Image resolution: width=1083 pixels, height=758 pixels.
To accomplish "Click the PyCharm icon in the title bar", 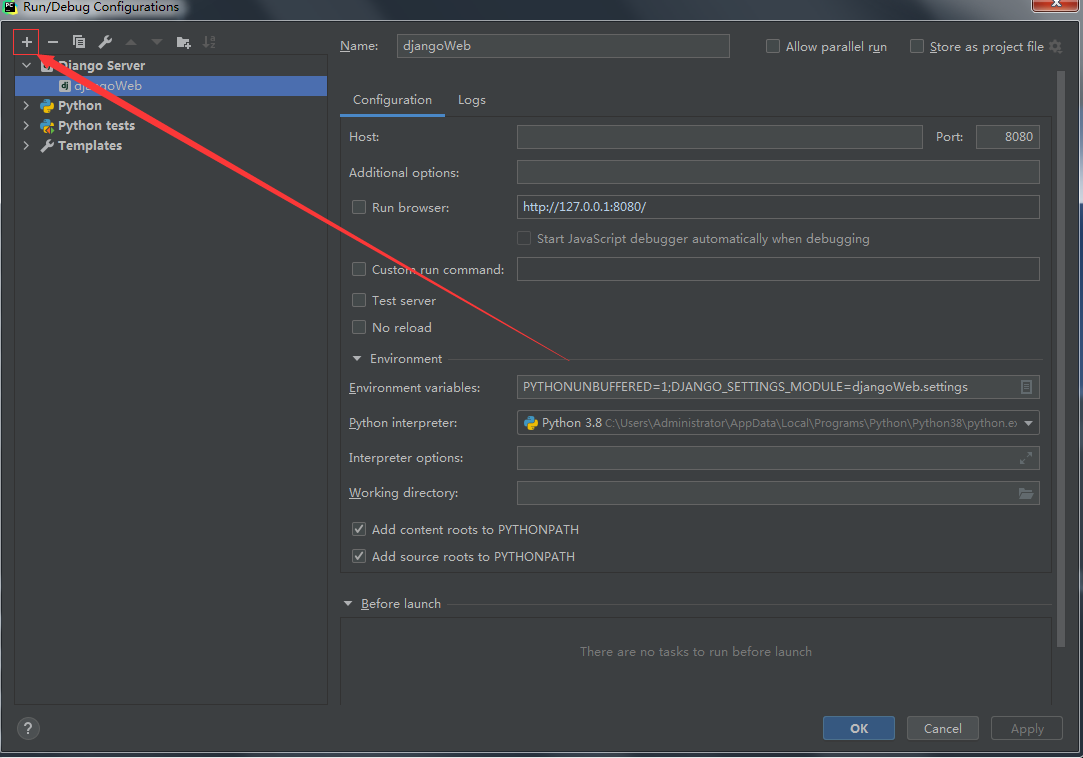I will coord(10,7).
